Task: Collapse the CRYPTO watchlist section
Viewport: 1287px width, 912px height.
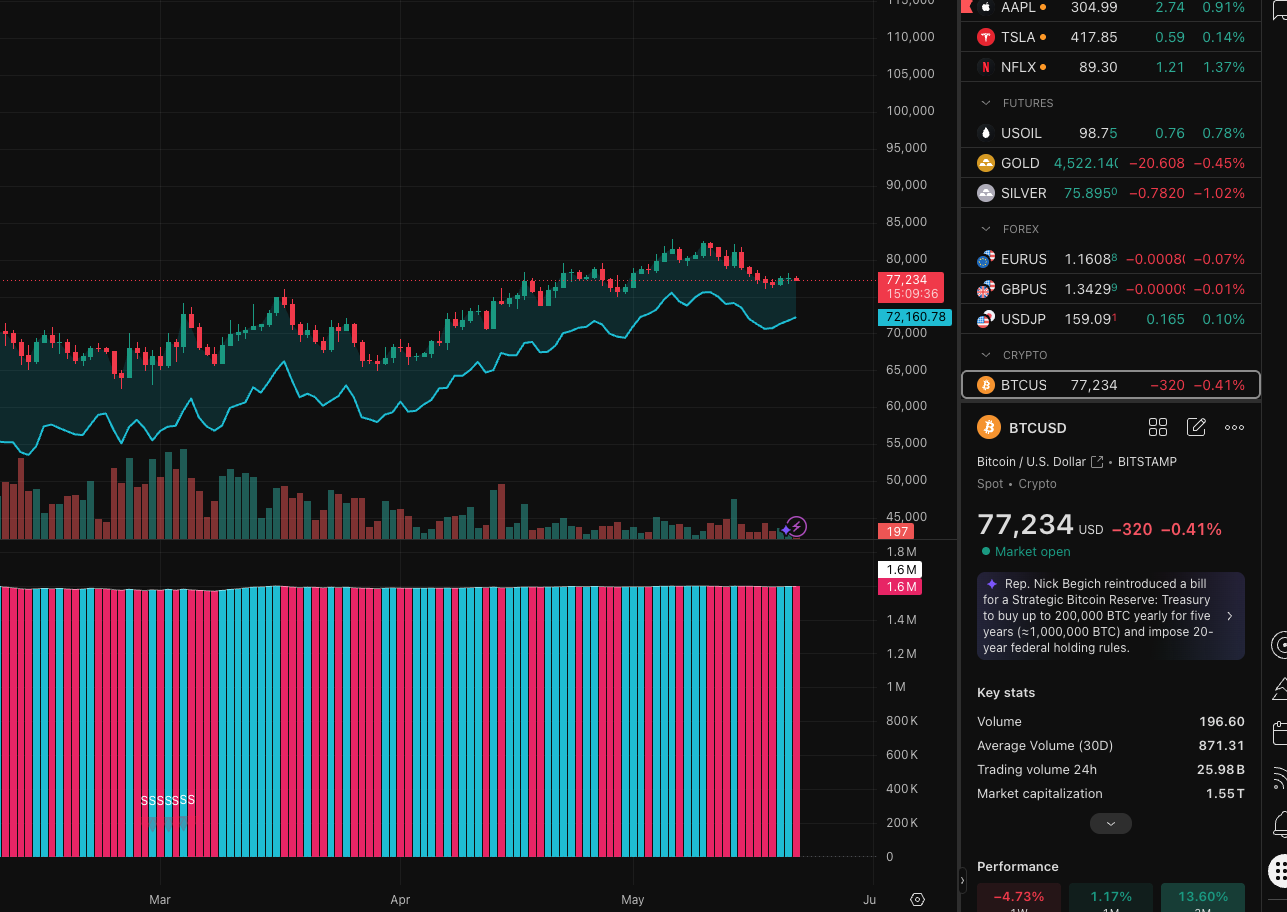Action: click(x=985, y=355)
